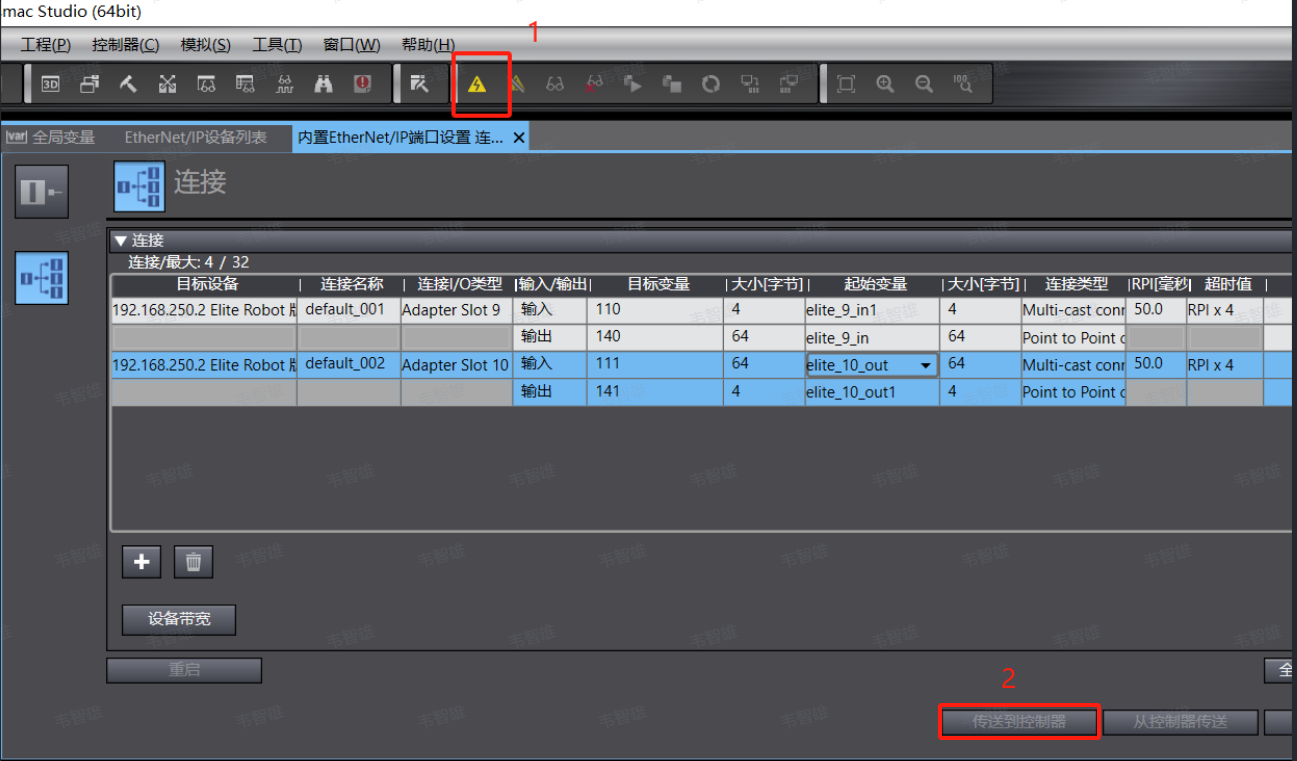Click the 设备带宽 button
This screenshot has height=761, width=1297.
(179, 619)
